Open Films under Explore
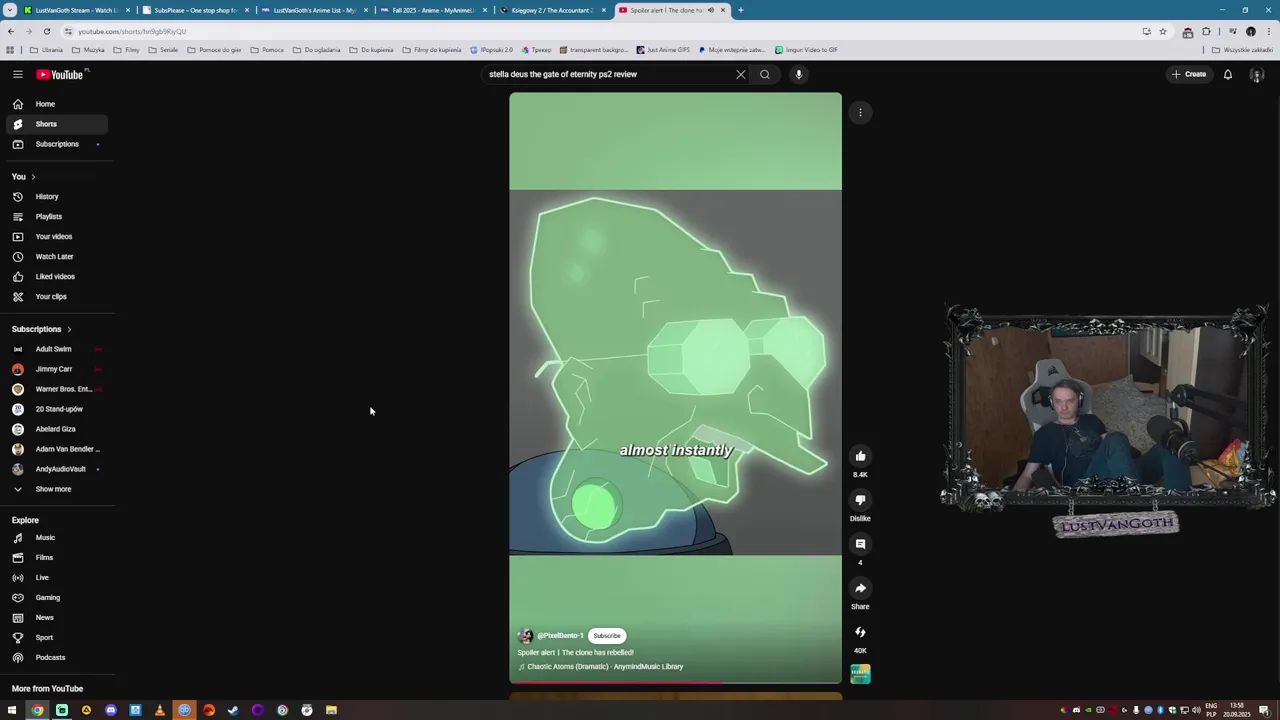 pos(56,558)
